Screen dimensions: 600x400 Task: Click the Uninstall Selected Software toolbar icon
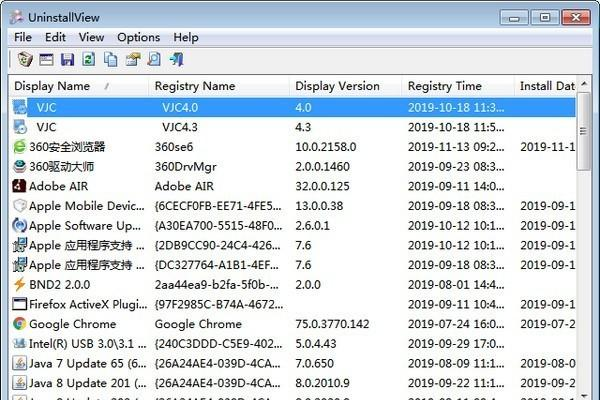25,59
